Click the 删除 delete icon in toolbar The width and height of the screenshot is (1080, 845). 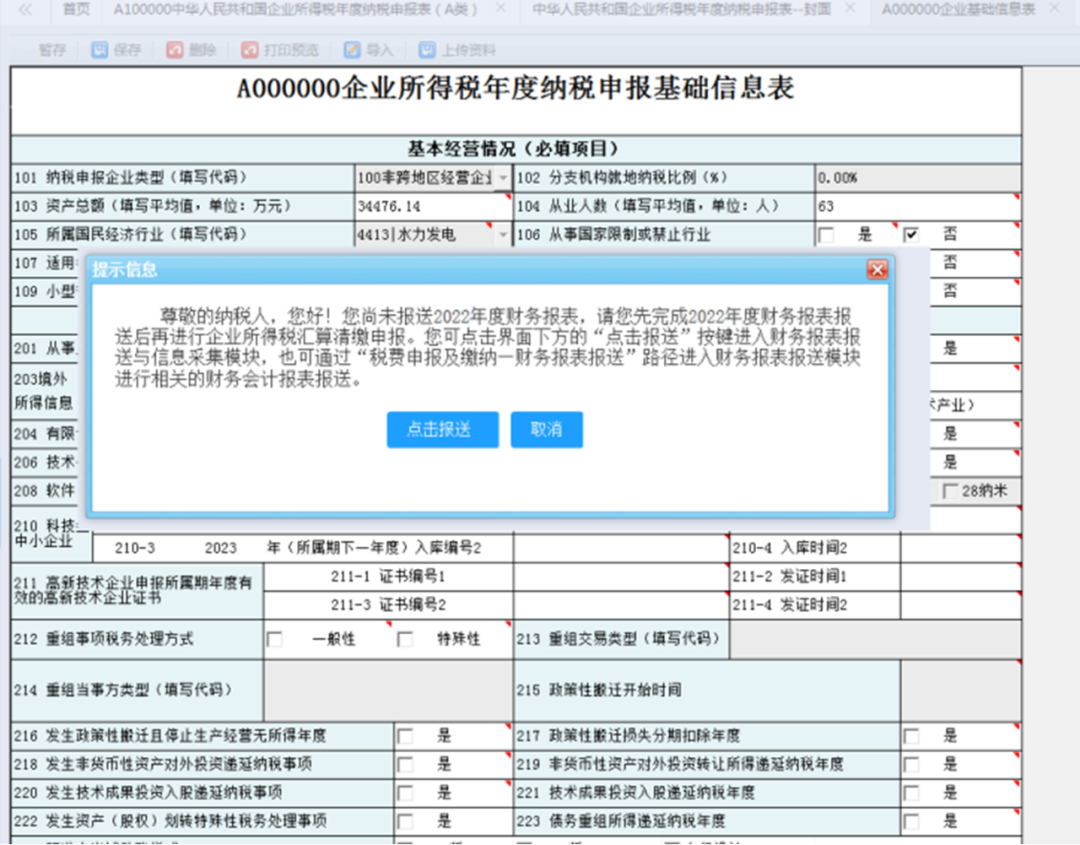pyautogui.click(x=174, y=50)
